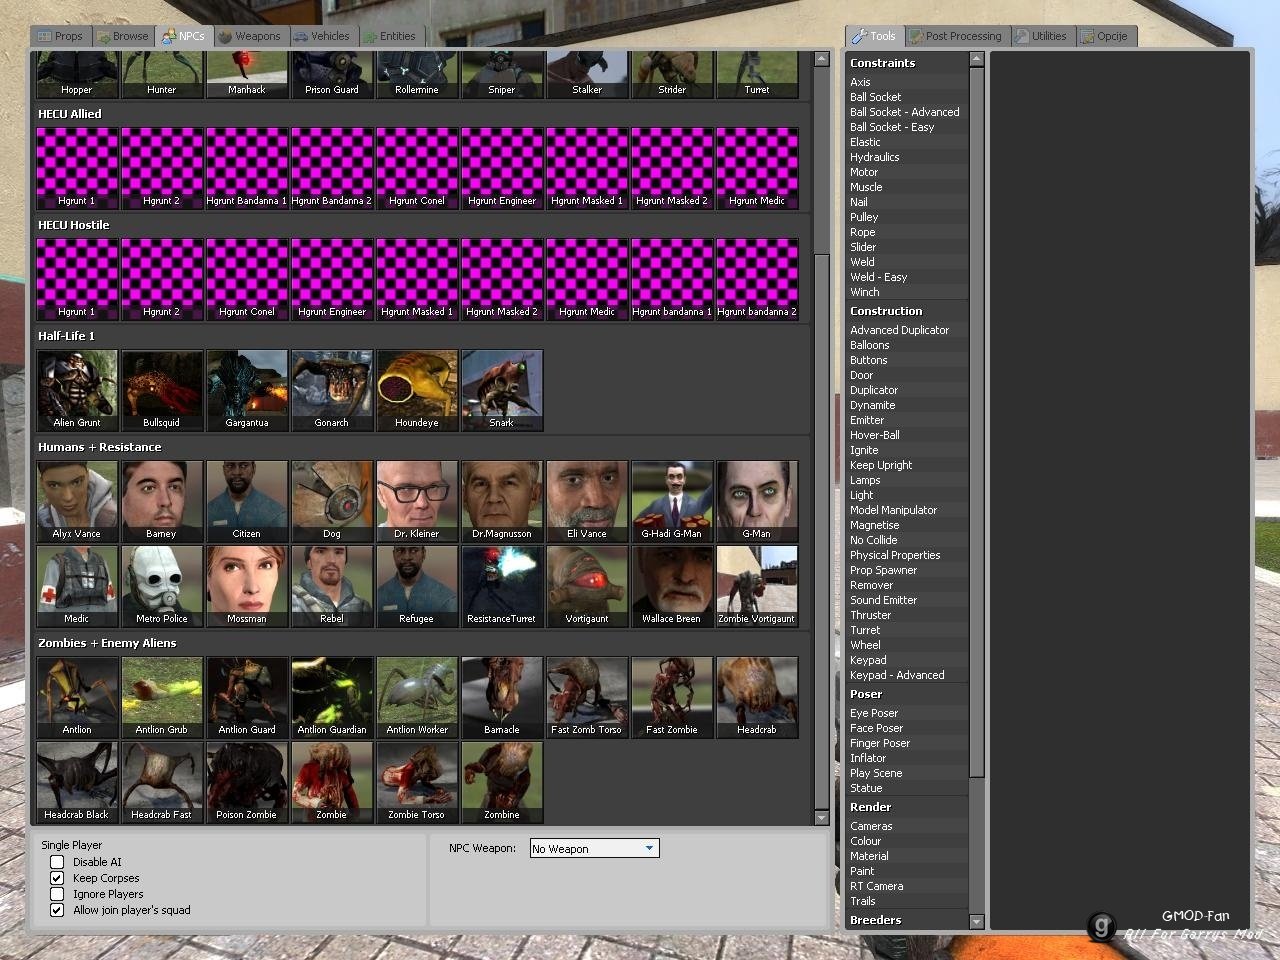Spawn the Barney NPC

click(x=162, y=501)
